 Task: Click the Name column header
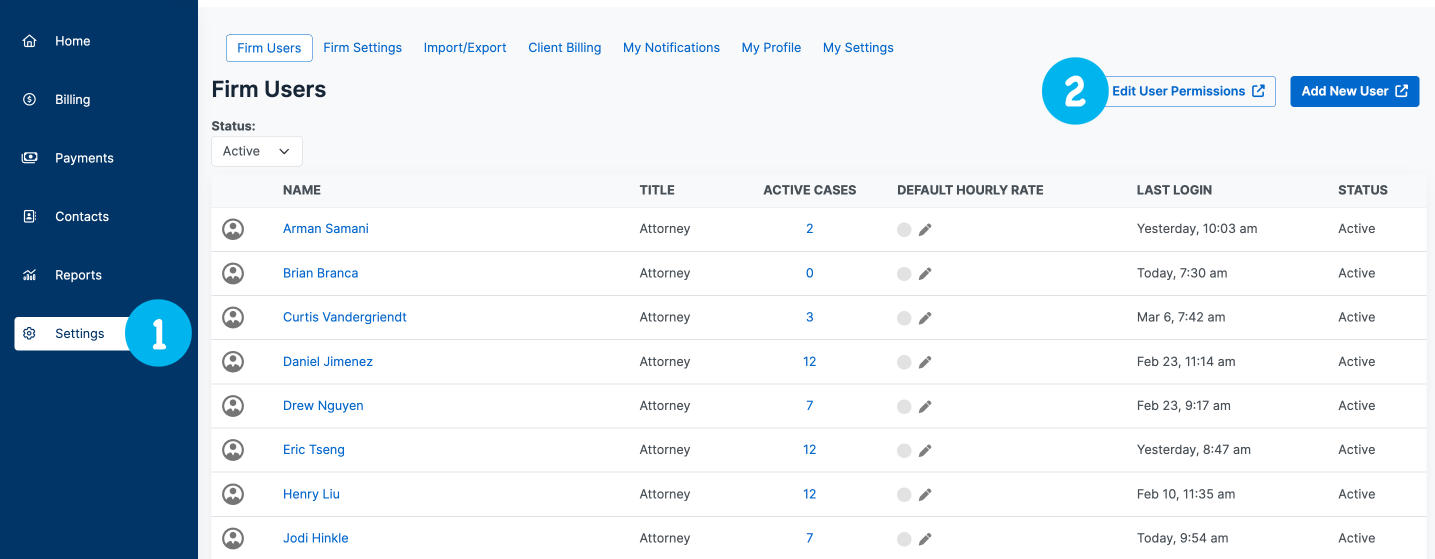pyautogui.click(x=302, y=190)
